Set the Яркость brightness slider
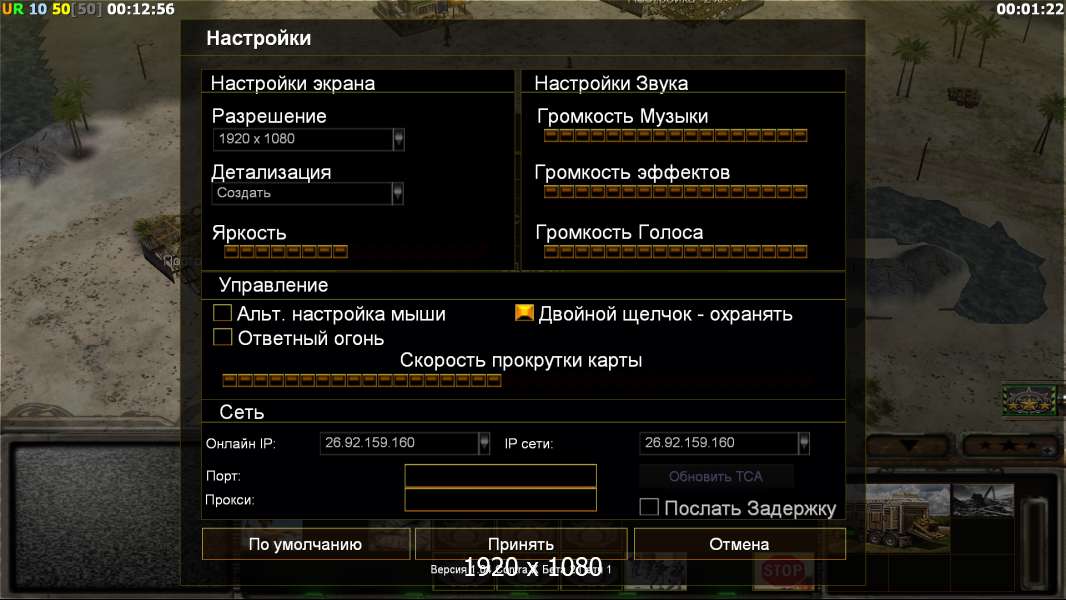 [286, 252]
